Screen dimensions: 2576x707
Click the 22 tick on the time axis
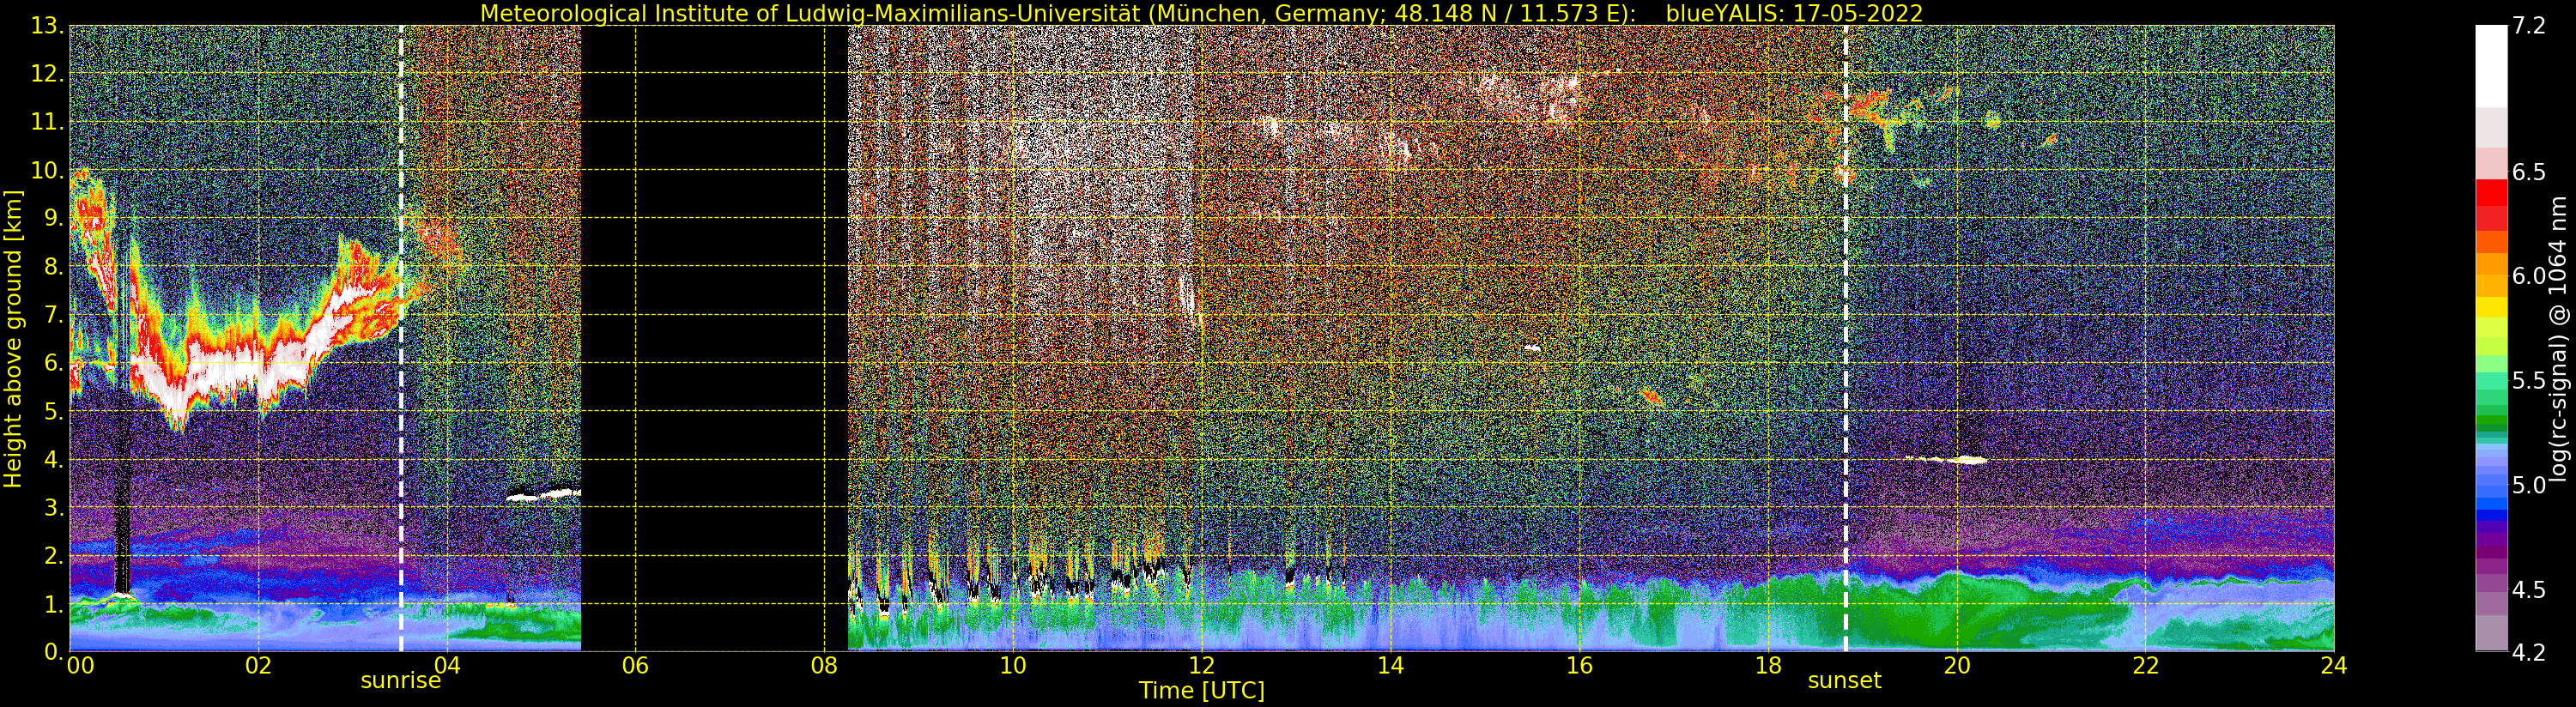point(2145,665)
